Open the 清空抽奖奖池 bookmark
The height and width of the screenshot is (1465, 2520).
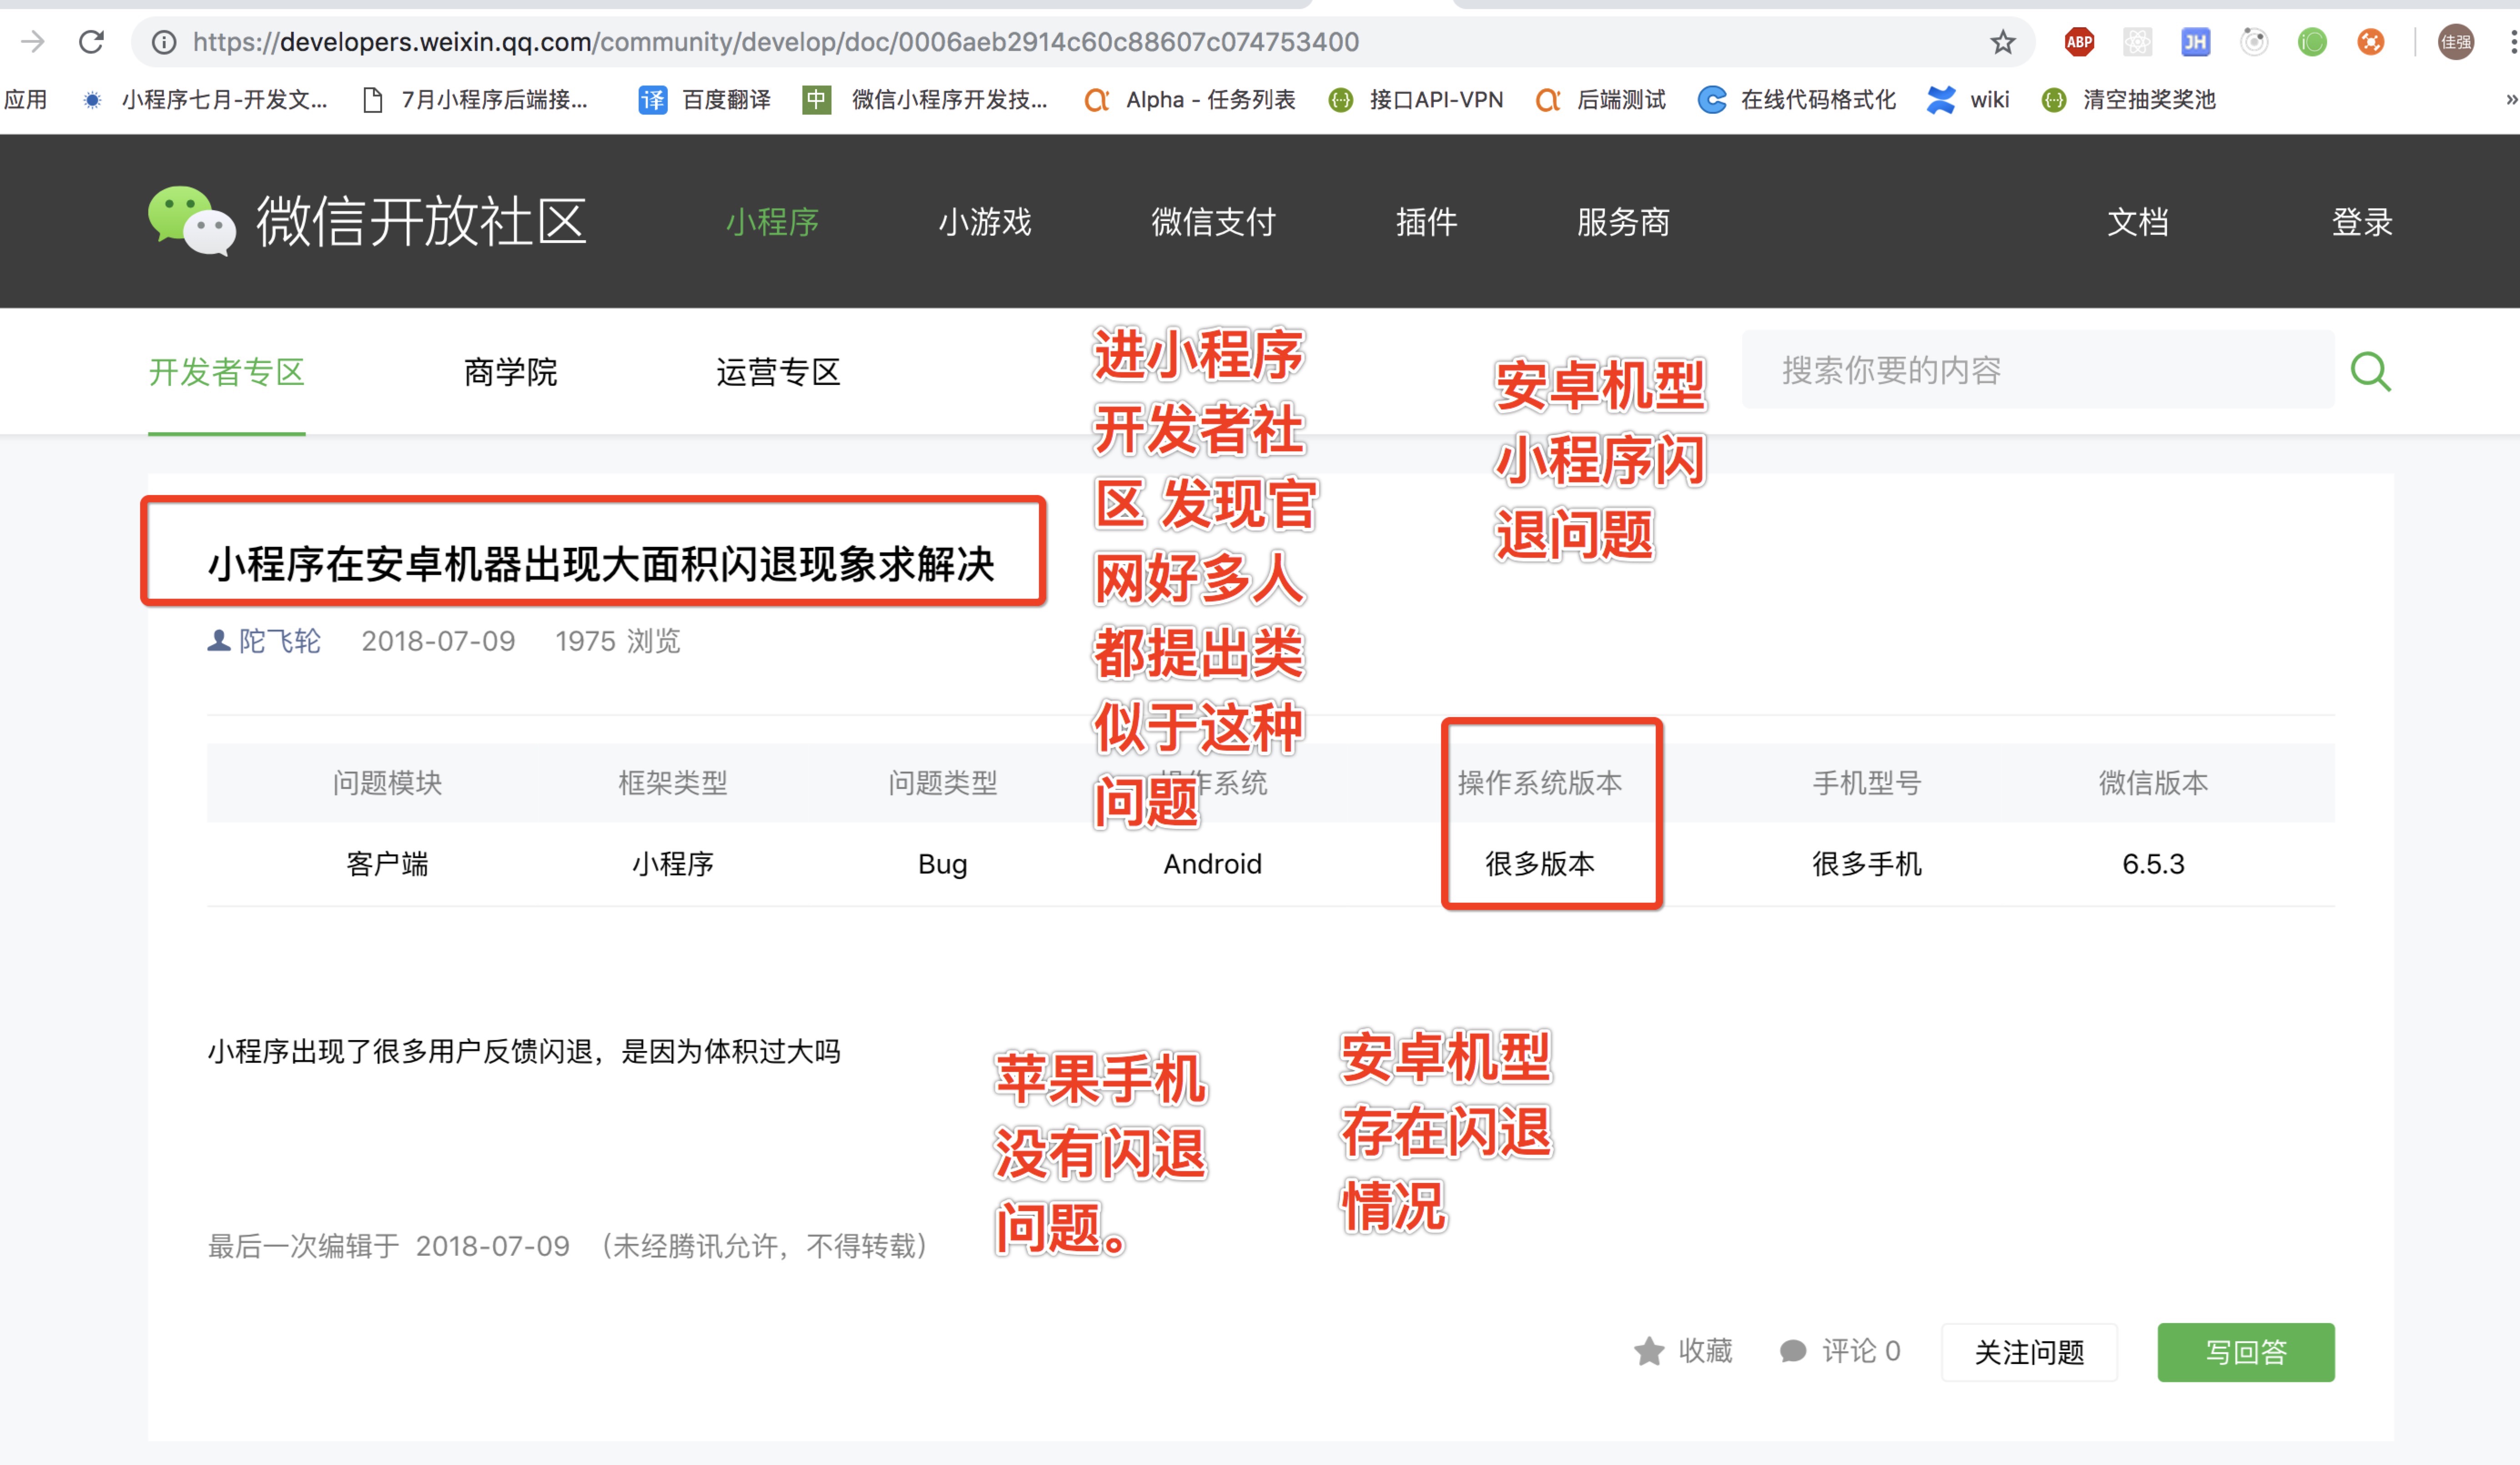click(2129, 99)
